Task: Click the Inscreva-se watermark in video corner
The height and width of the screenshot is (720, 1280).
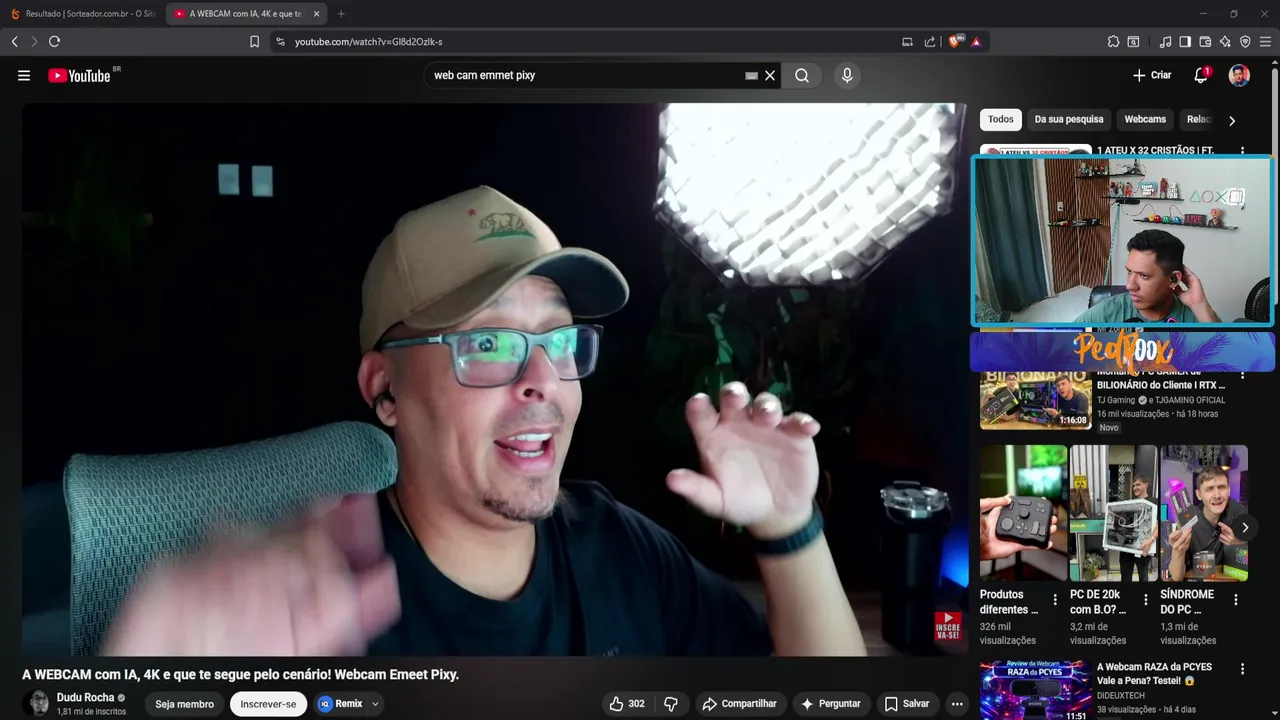Action: point(947,626)
